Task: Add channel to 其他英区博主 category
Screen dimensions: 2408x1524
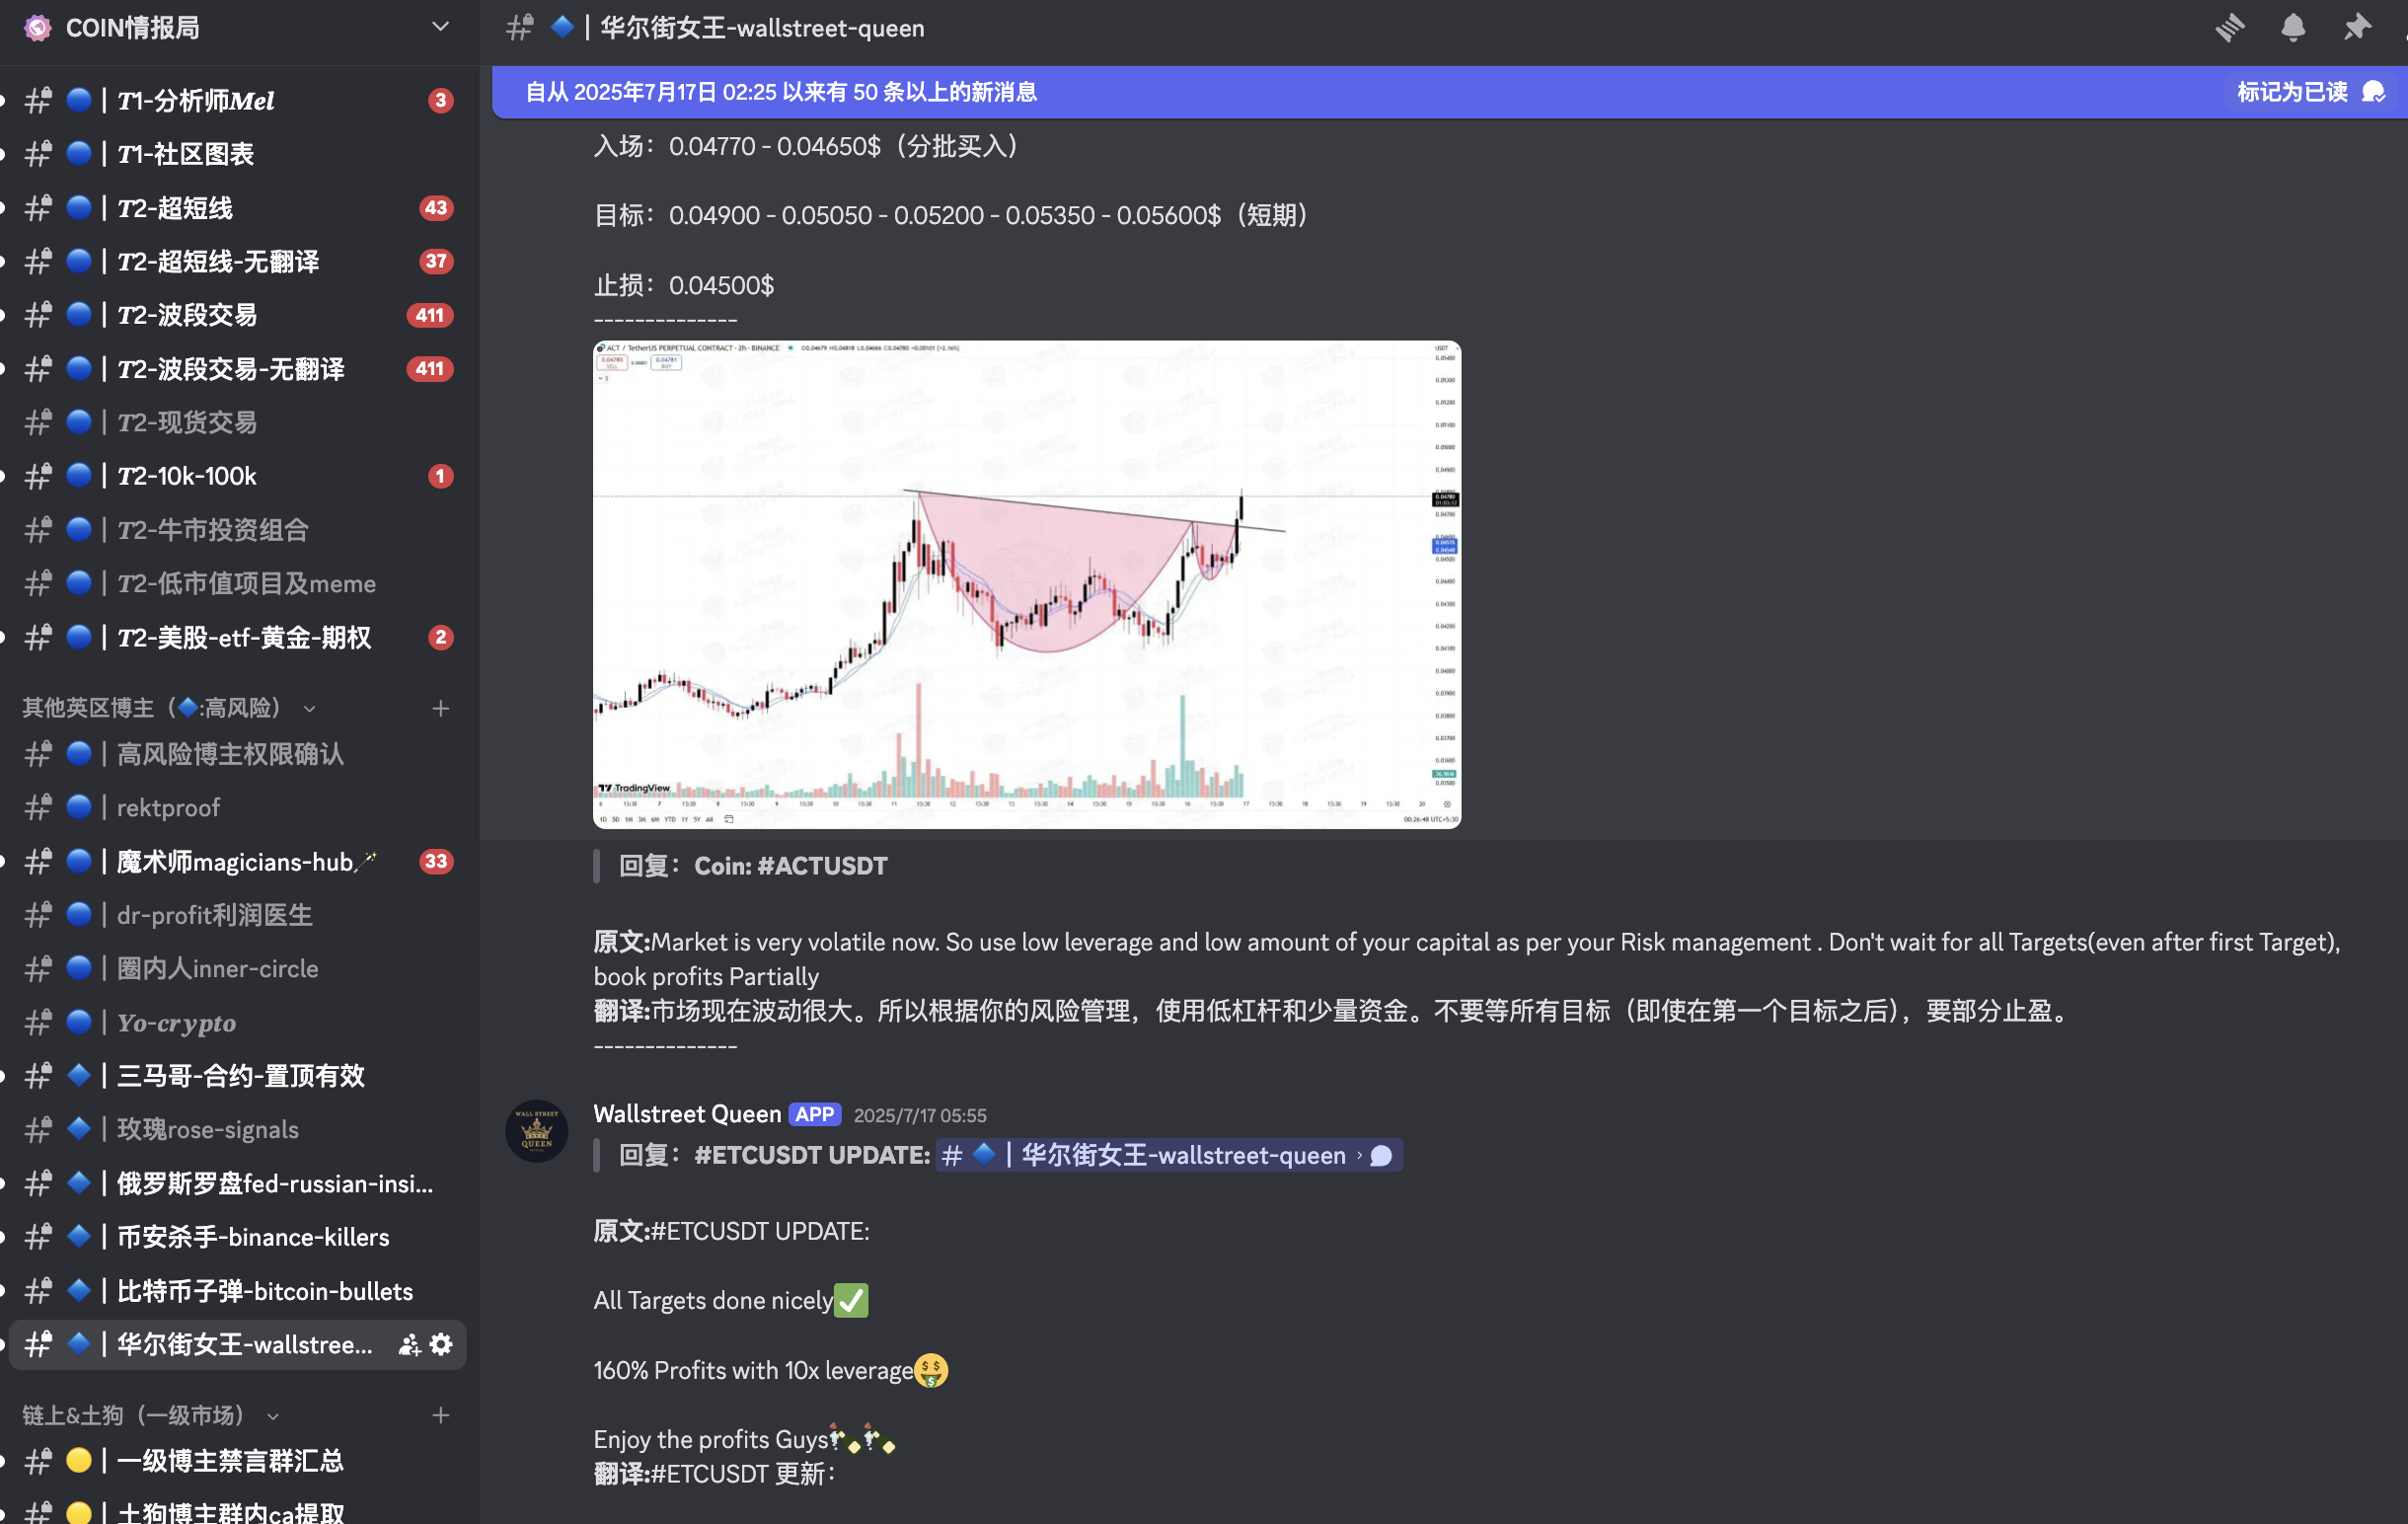Action: tap(440, 708)
